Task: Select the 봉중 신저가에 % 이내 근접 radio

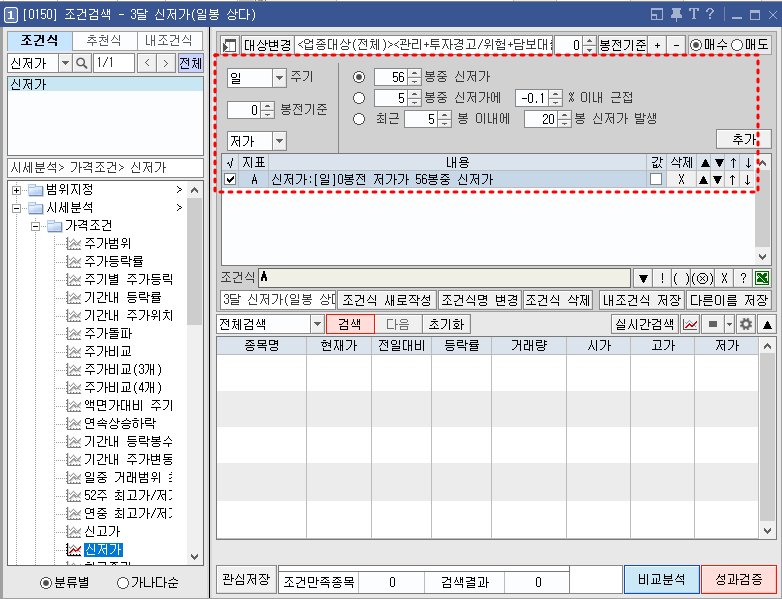Action: [x=359, y=98]
